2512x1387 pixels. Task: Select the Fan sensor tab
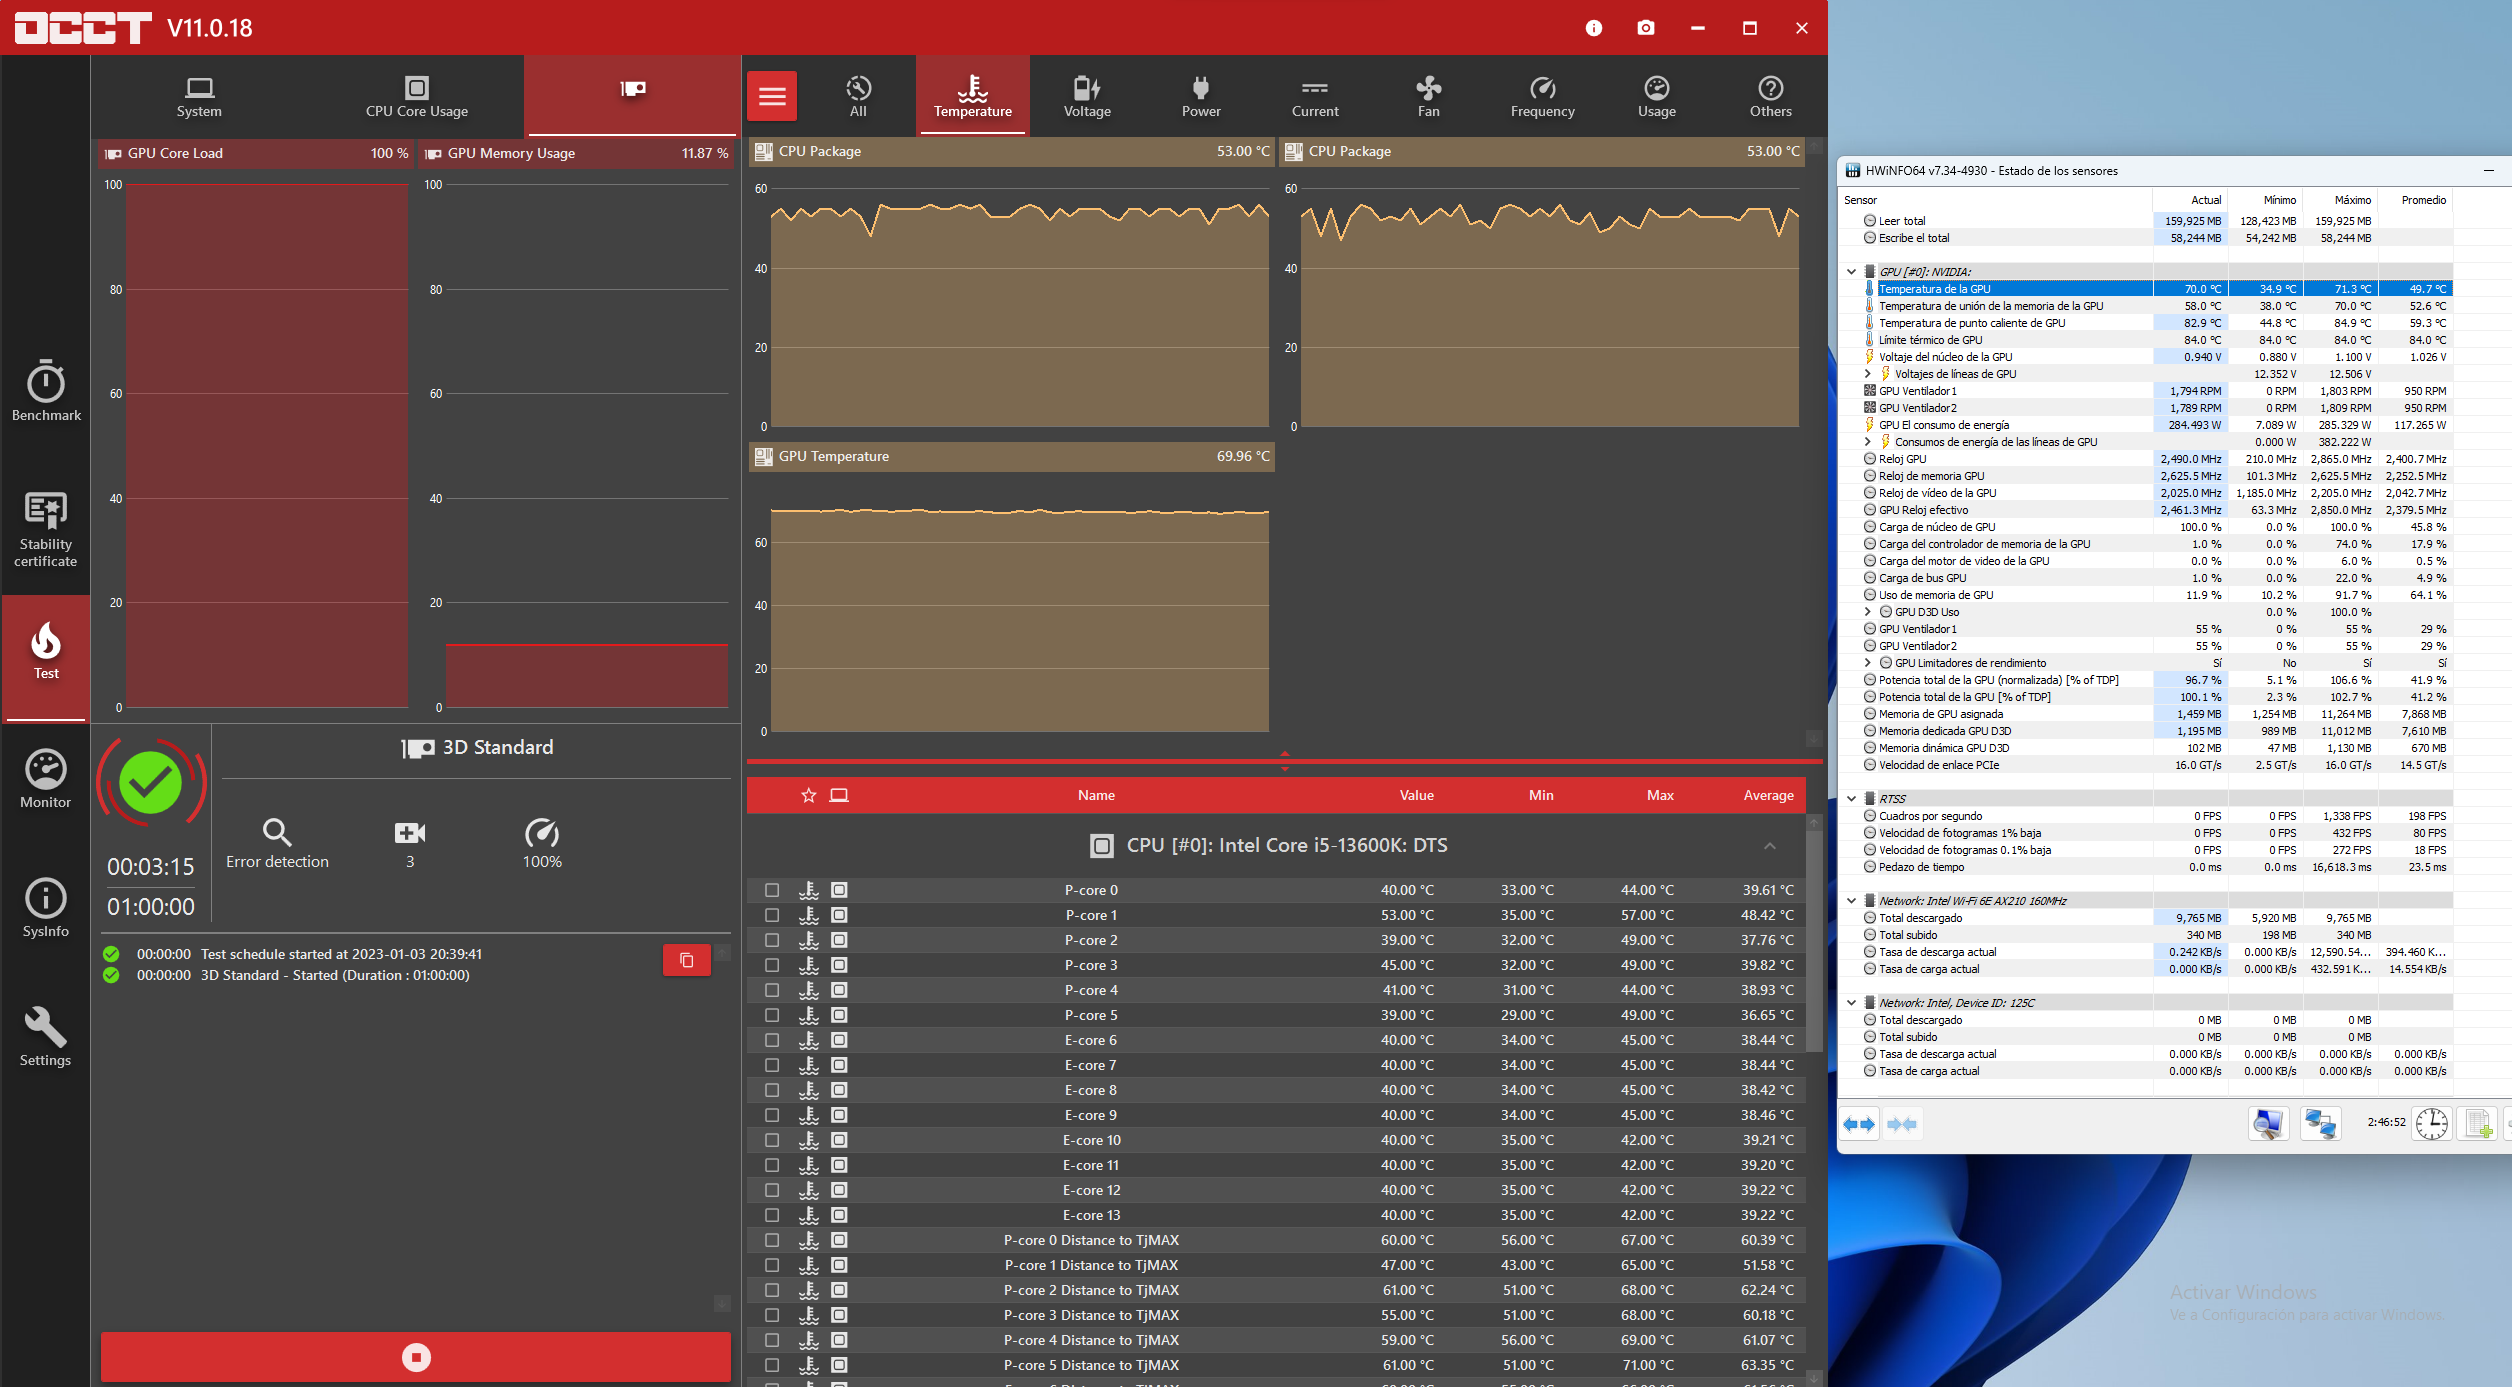pyautogui.click(x=1429, y=97)
